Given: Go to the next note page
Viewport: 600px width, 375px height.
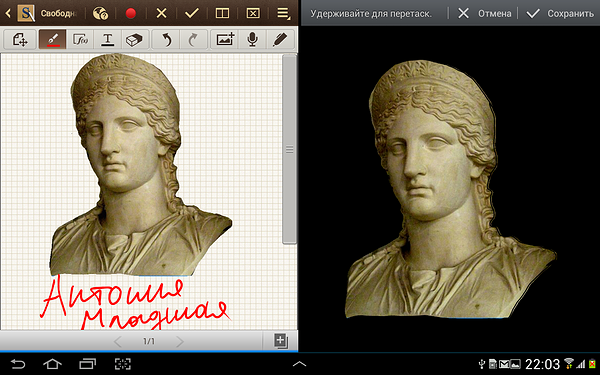Looking at the screenshot, I should (x=179, y=341).
